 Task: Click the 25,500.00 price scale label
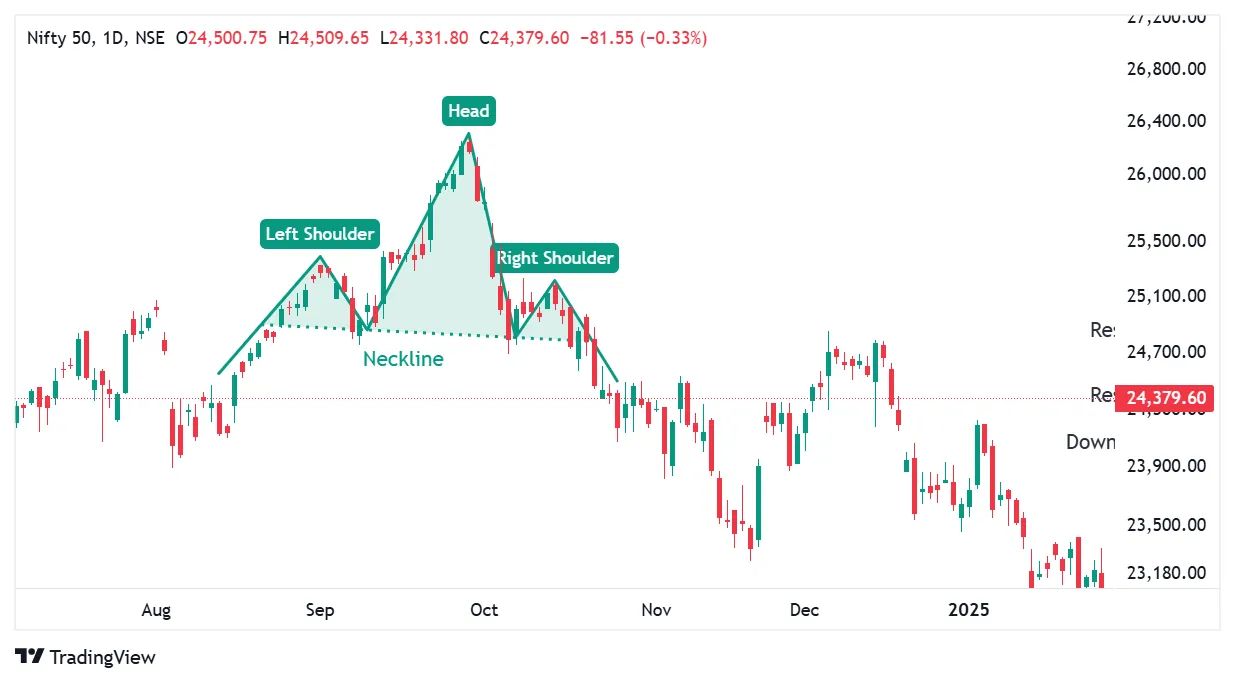[1166, 241]
